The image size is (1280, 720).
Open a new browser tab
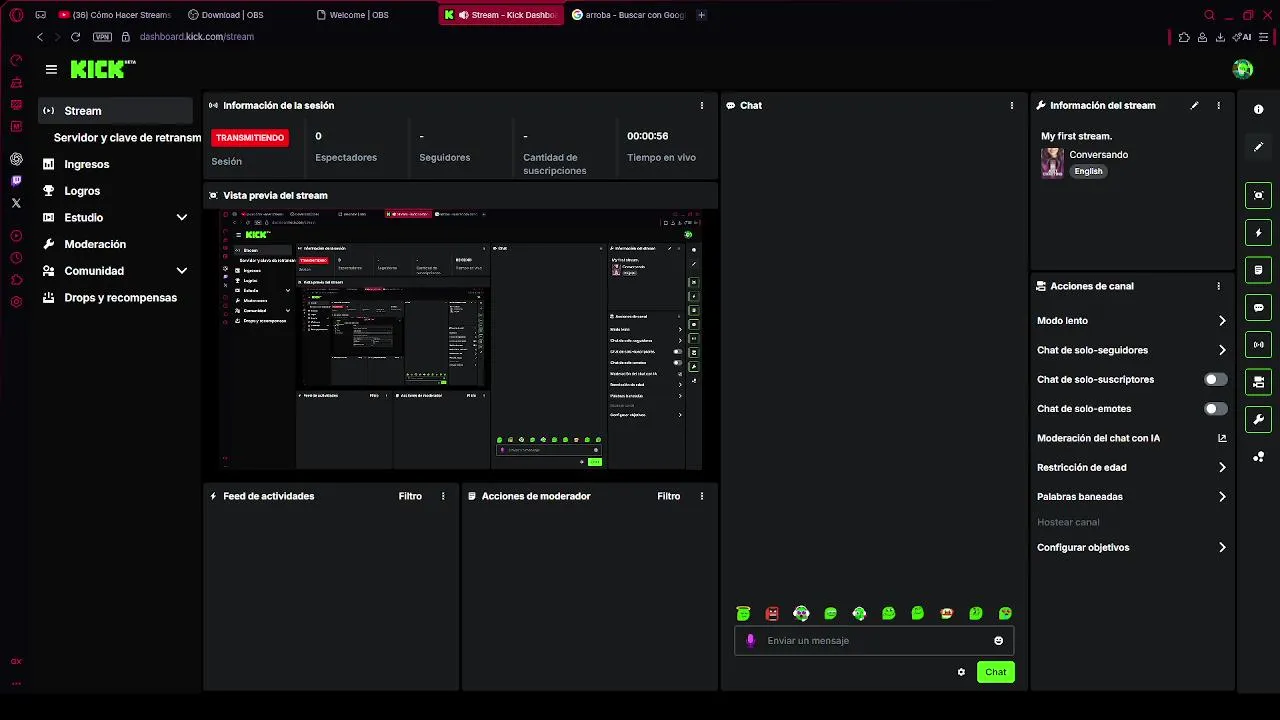tap(701, 15)
